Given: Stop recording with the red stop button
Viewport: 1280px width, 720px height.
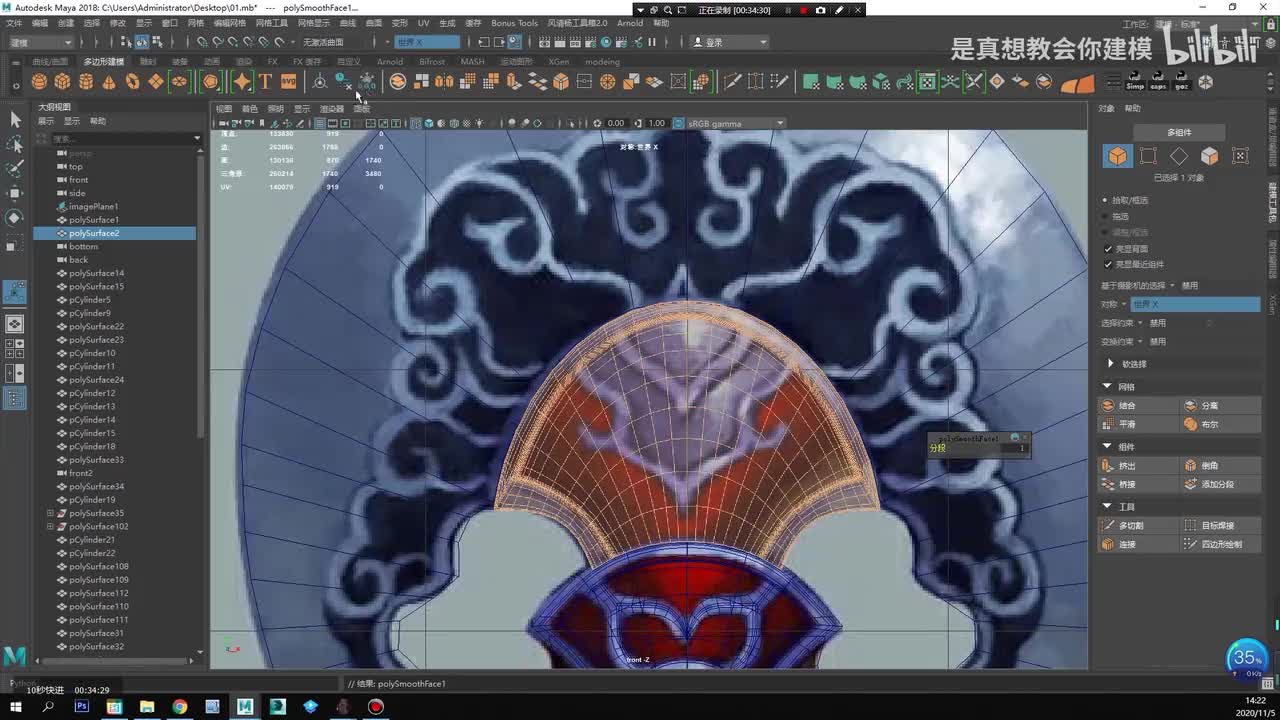Looking at the screenshot, I should 803,10.
